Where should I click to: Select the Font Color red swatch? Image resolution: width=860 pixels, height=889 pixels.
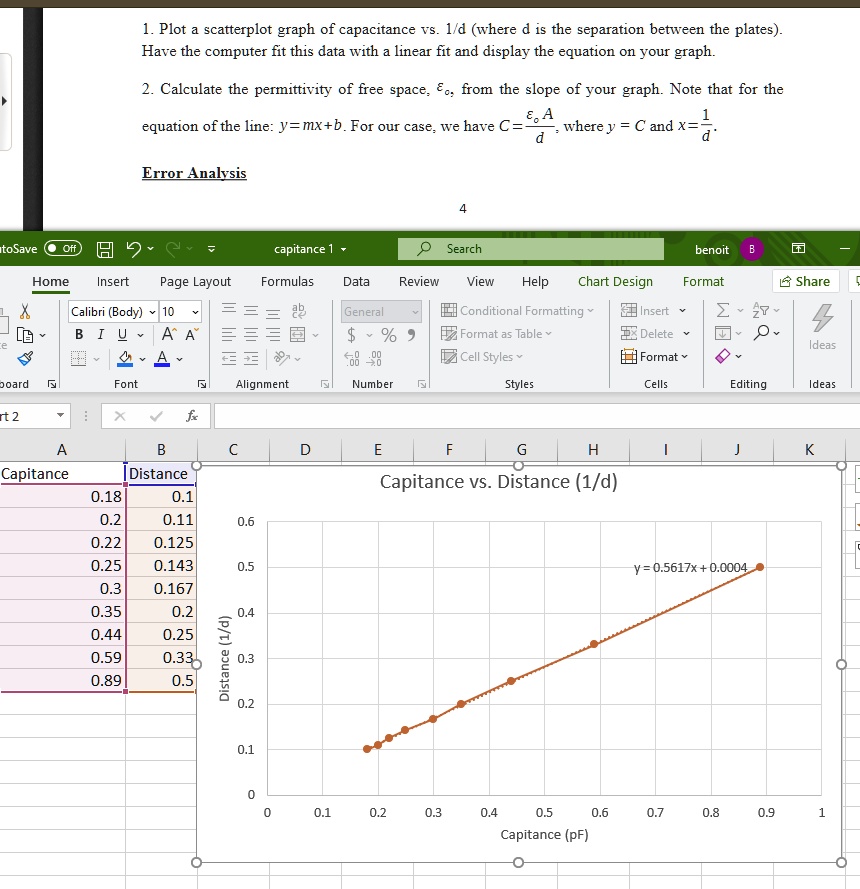point(161,360)
